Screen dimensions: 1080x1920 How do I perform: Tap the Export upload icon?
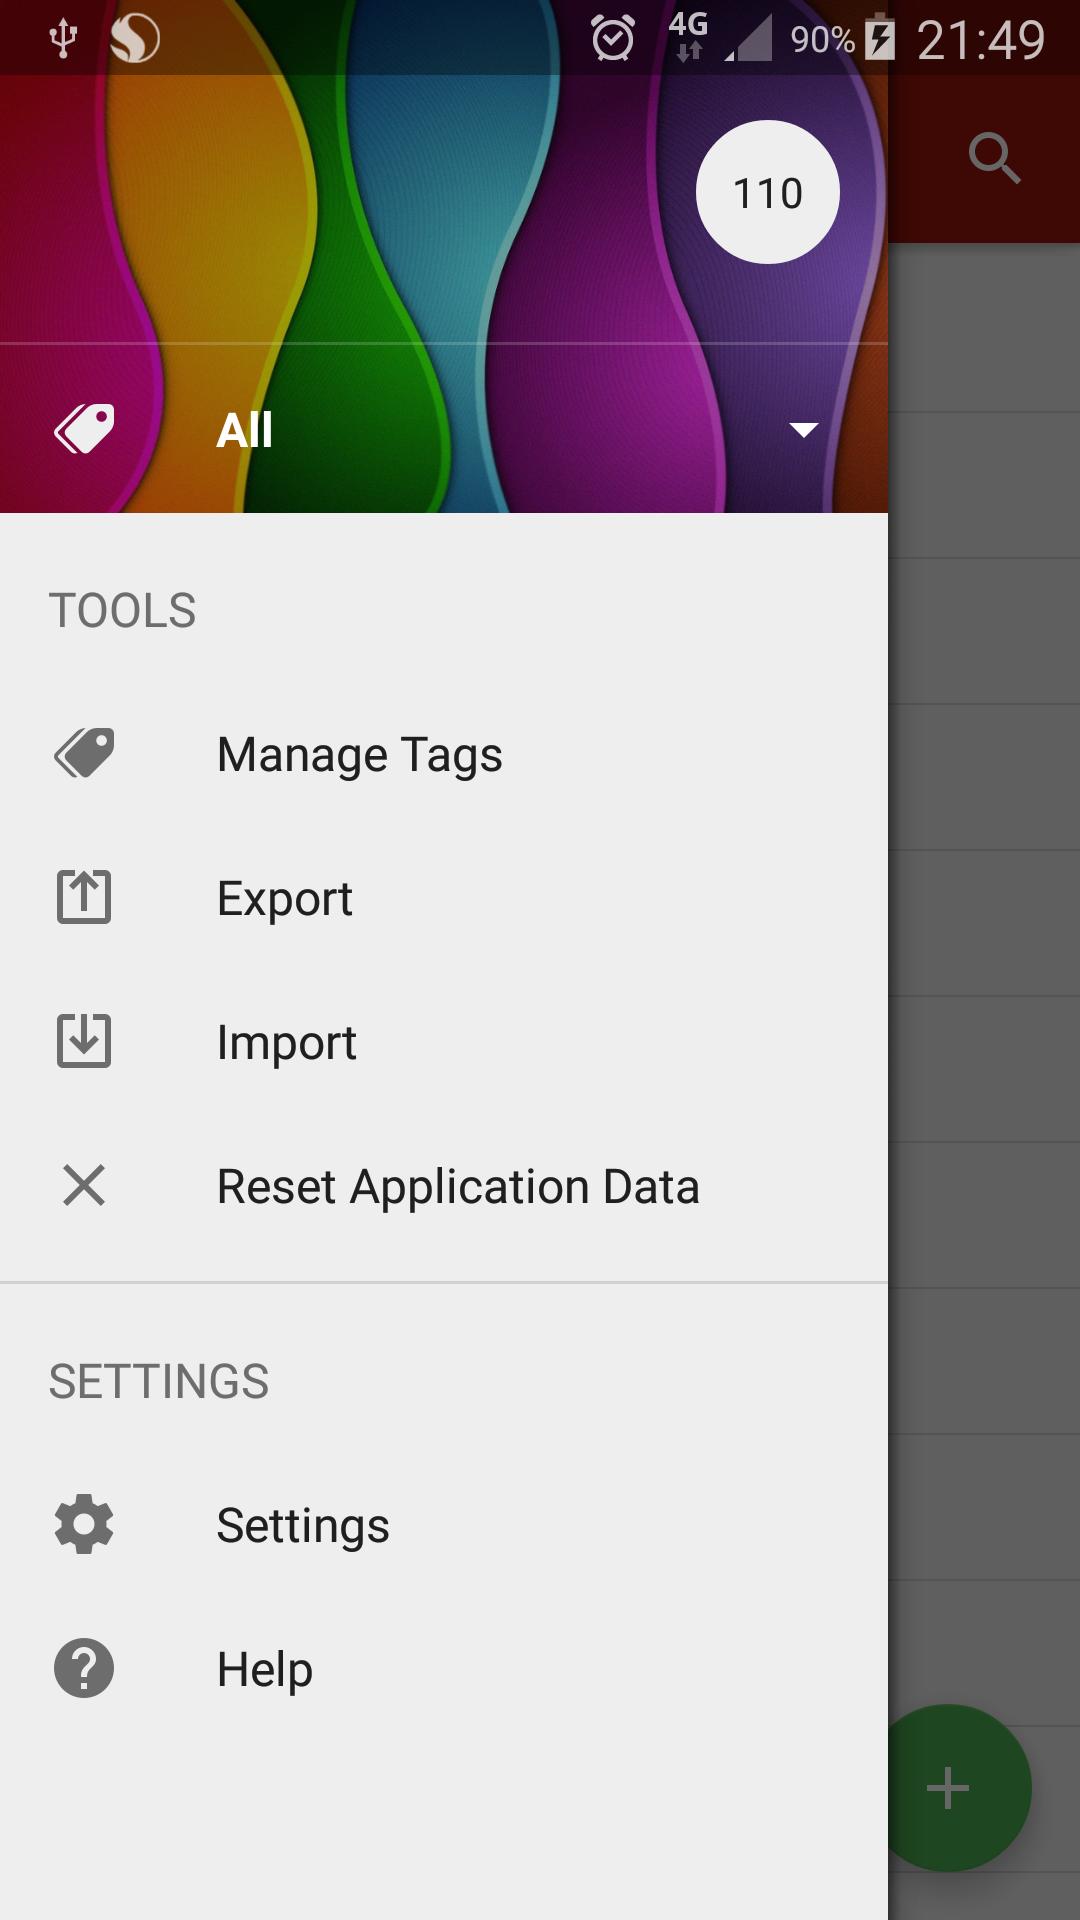[x=84, y=897]
